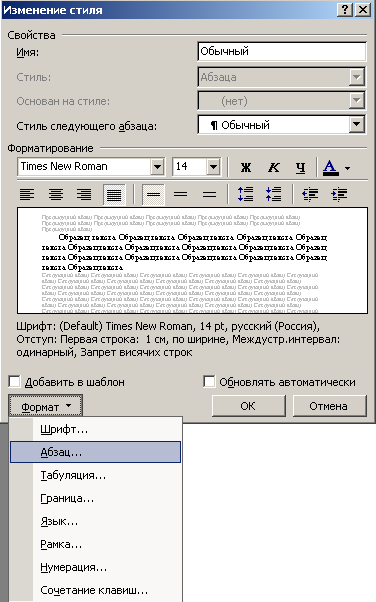Apply the font color A button
376x602 pixels.
331,167
